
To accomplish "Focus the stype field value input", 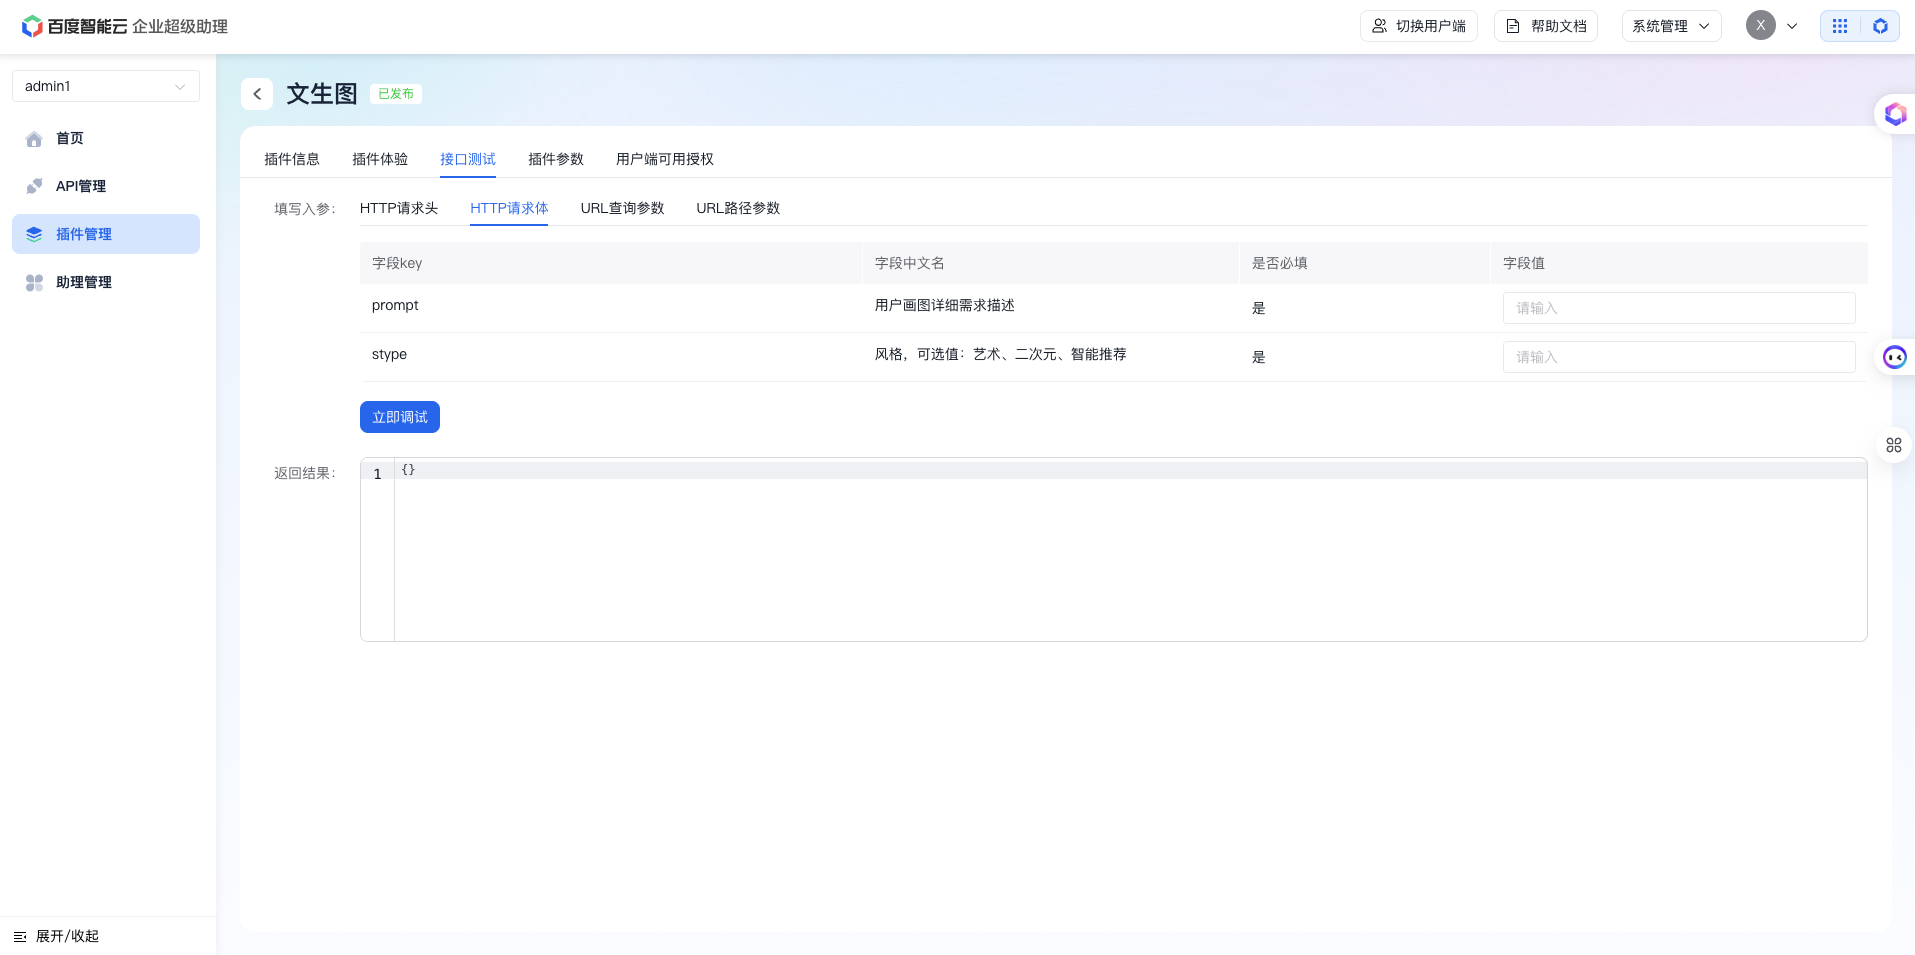I will pyautogui.click(x=1679, y=357).
